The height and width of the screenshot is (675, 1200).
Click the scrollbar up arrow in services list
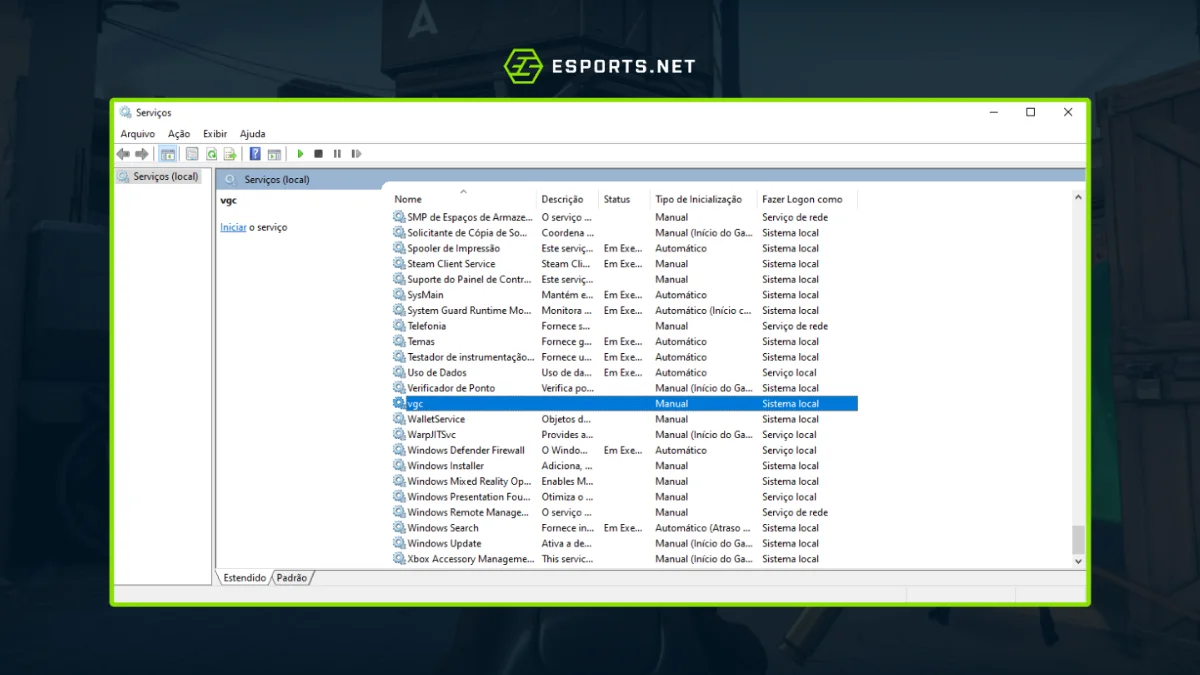[1078, 198]
